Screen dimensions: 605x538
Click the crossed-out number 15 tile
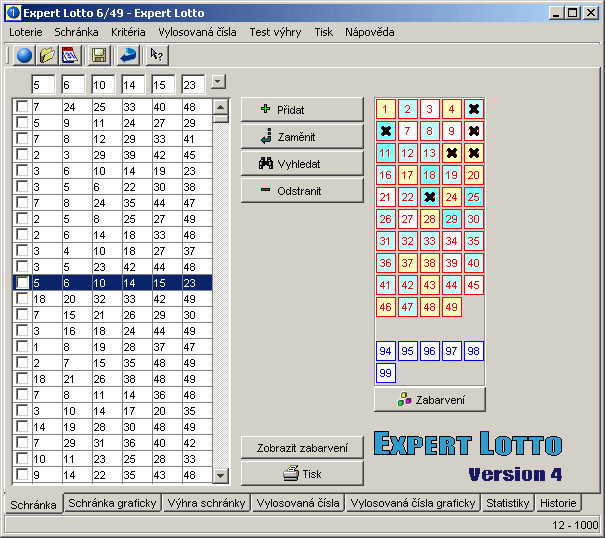[x=473, y=153]
